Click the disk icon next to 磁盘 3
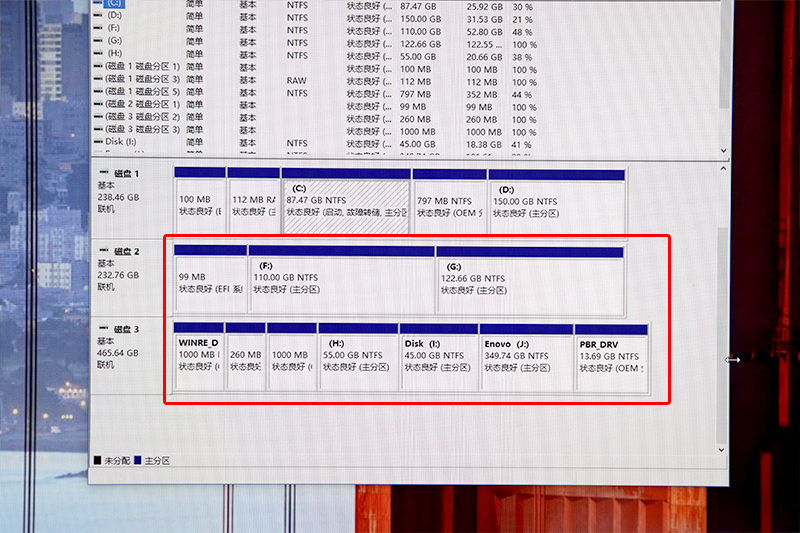Viewport: 800px width, 533px height. [104, 328]
